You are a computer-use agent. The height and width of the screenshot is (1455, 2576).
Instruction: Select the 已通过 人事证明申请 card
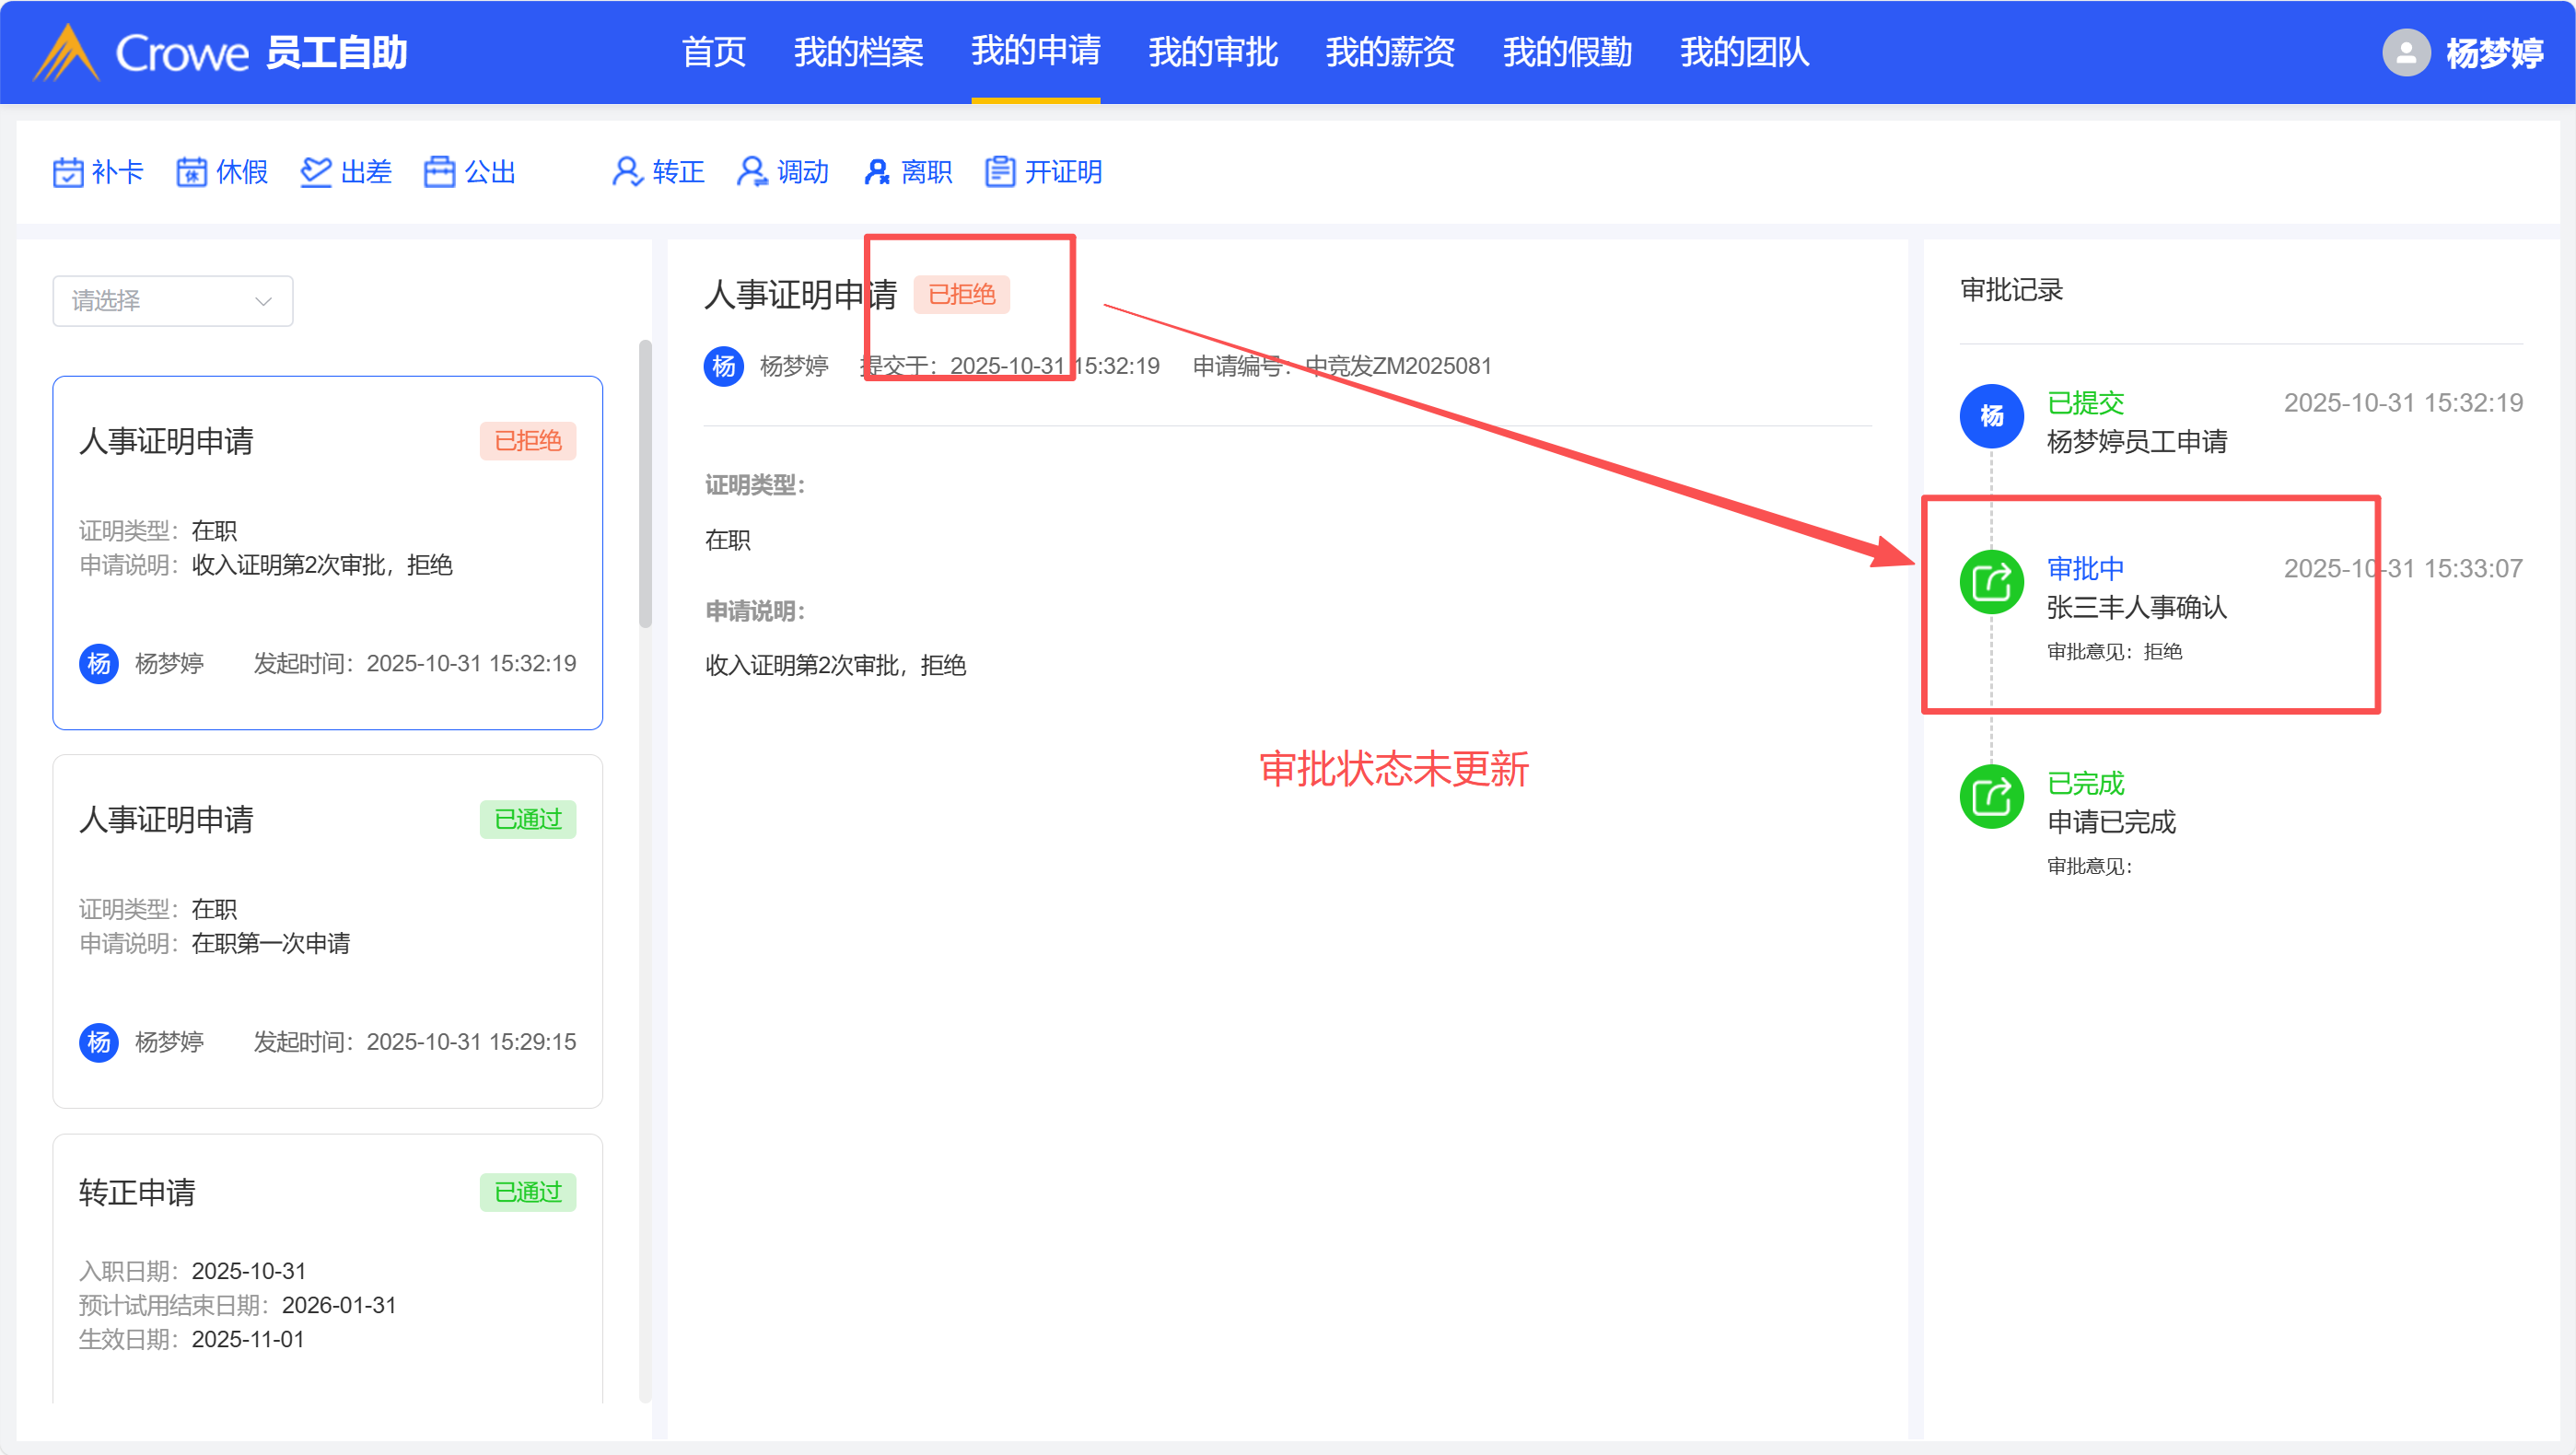click(x=327, y=930)
